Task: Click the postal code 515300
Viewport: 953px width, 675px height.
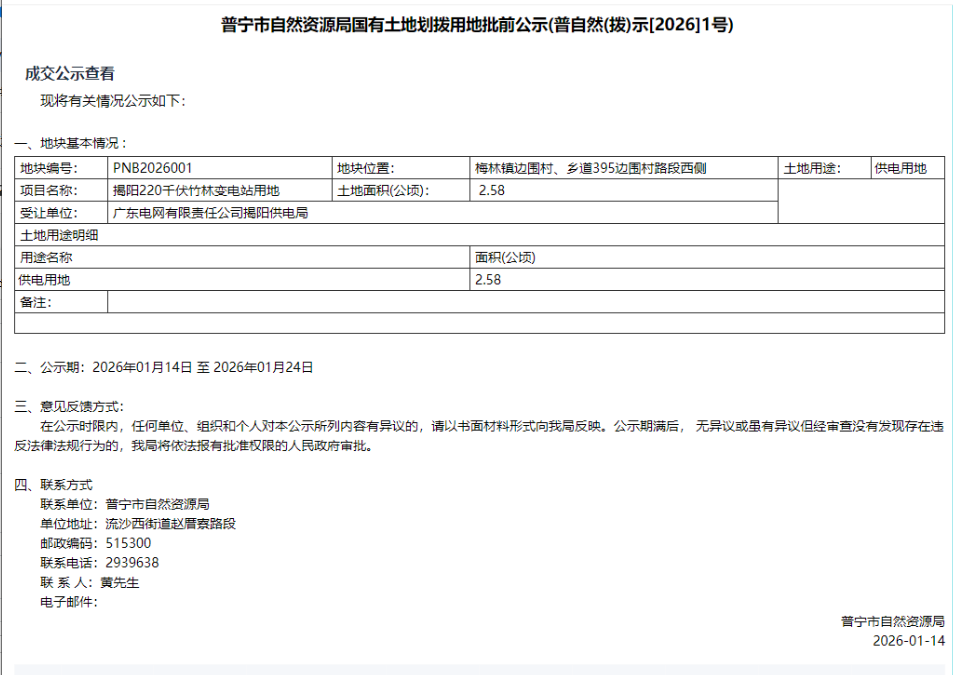Action: [128, 543]
